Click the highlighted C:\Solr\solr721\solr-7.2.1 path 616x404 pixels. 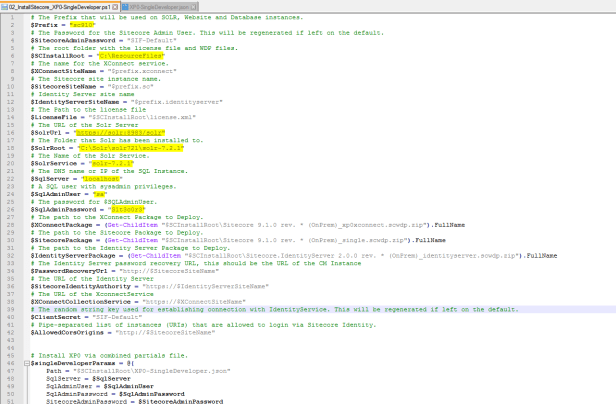[x=131, y=148]
